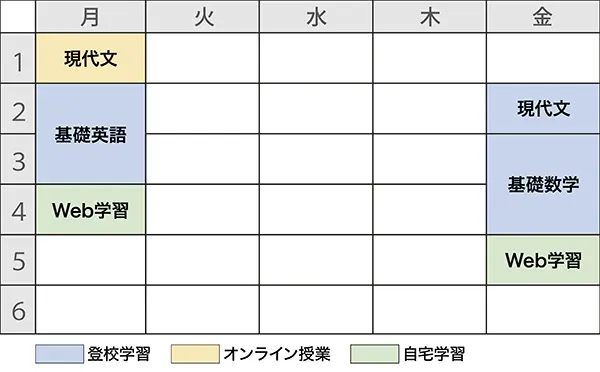Select the 水 column header
Image resolution: width=600 pixels, height=372 pixels.
[316, 16]
